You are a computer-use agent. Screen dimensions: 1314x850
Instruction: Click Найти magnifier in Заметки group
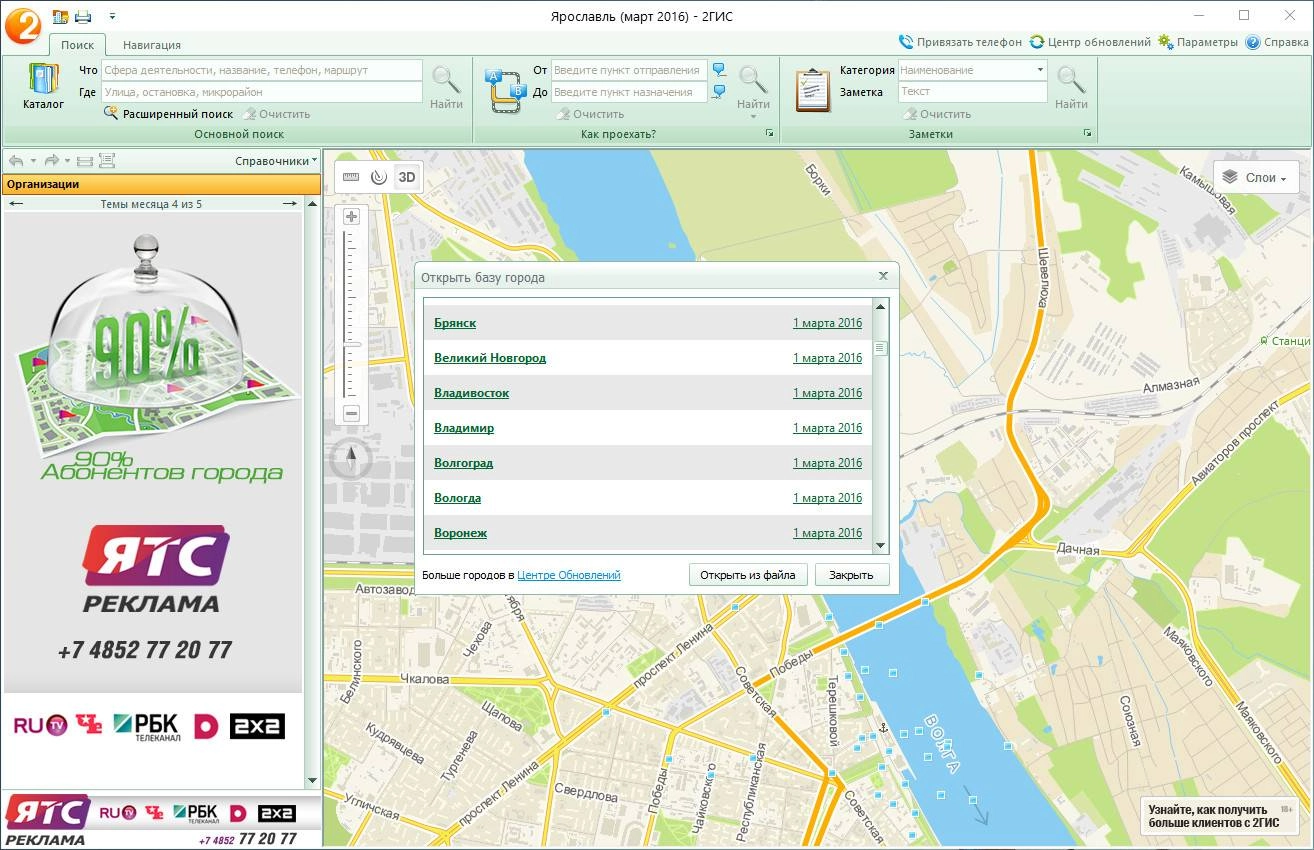coord(1071,87)
